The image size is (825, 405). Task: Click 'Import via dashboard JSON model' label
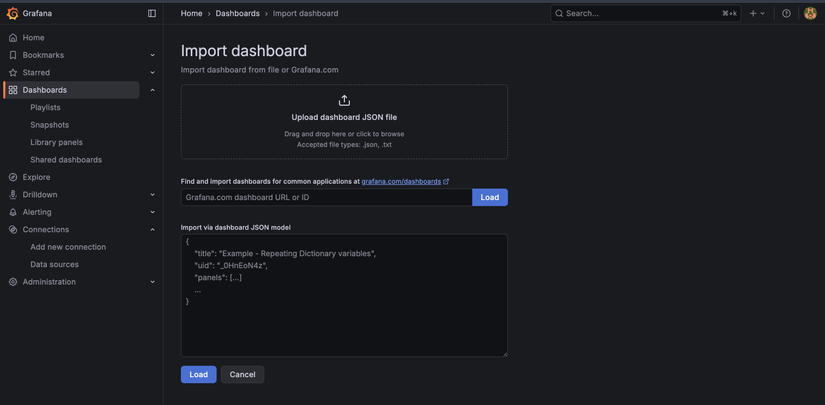[x=236, y=227]
